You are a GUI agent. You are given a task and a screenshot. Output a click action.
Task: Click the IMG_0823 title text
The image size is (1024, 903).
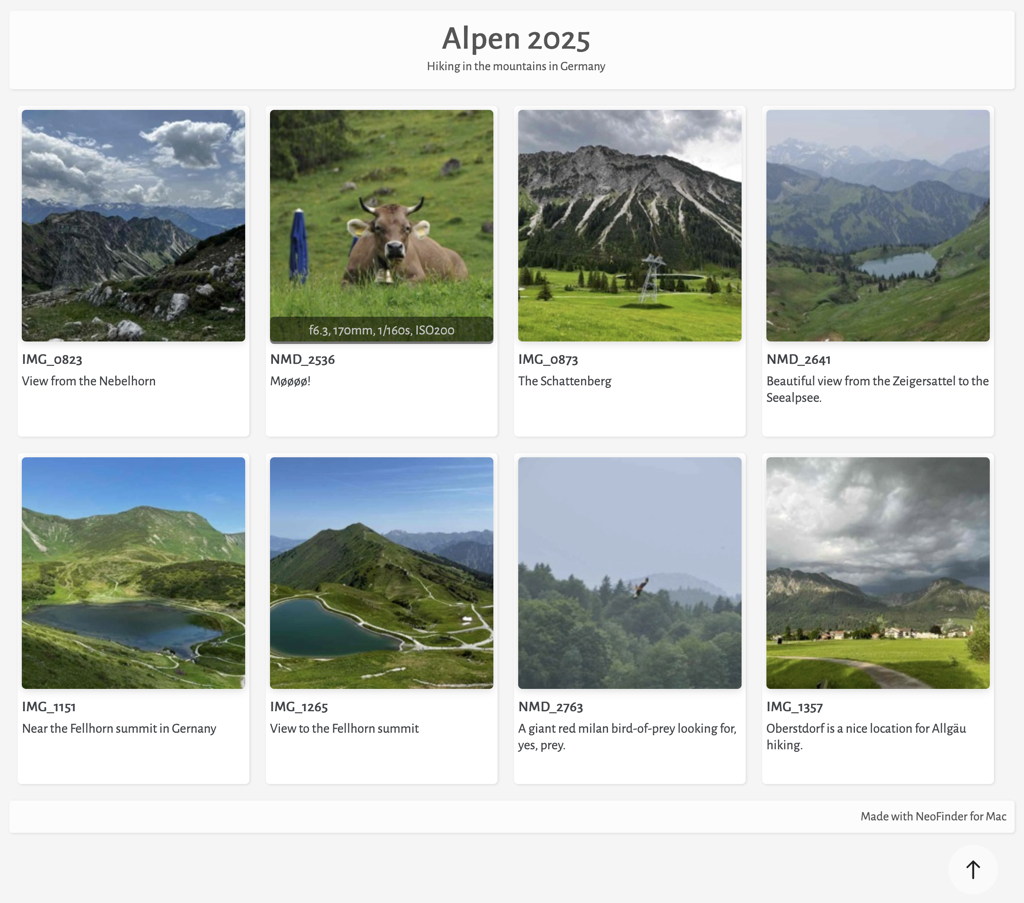pyautogui.click(x=52, y=360)
